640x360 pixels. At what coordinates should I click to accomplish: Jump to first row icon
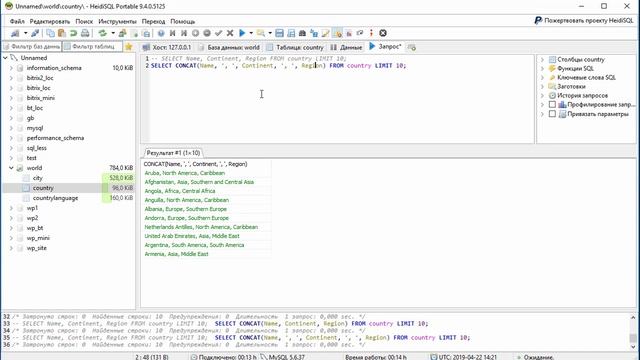173,33
